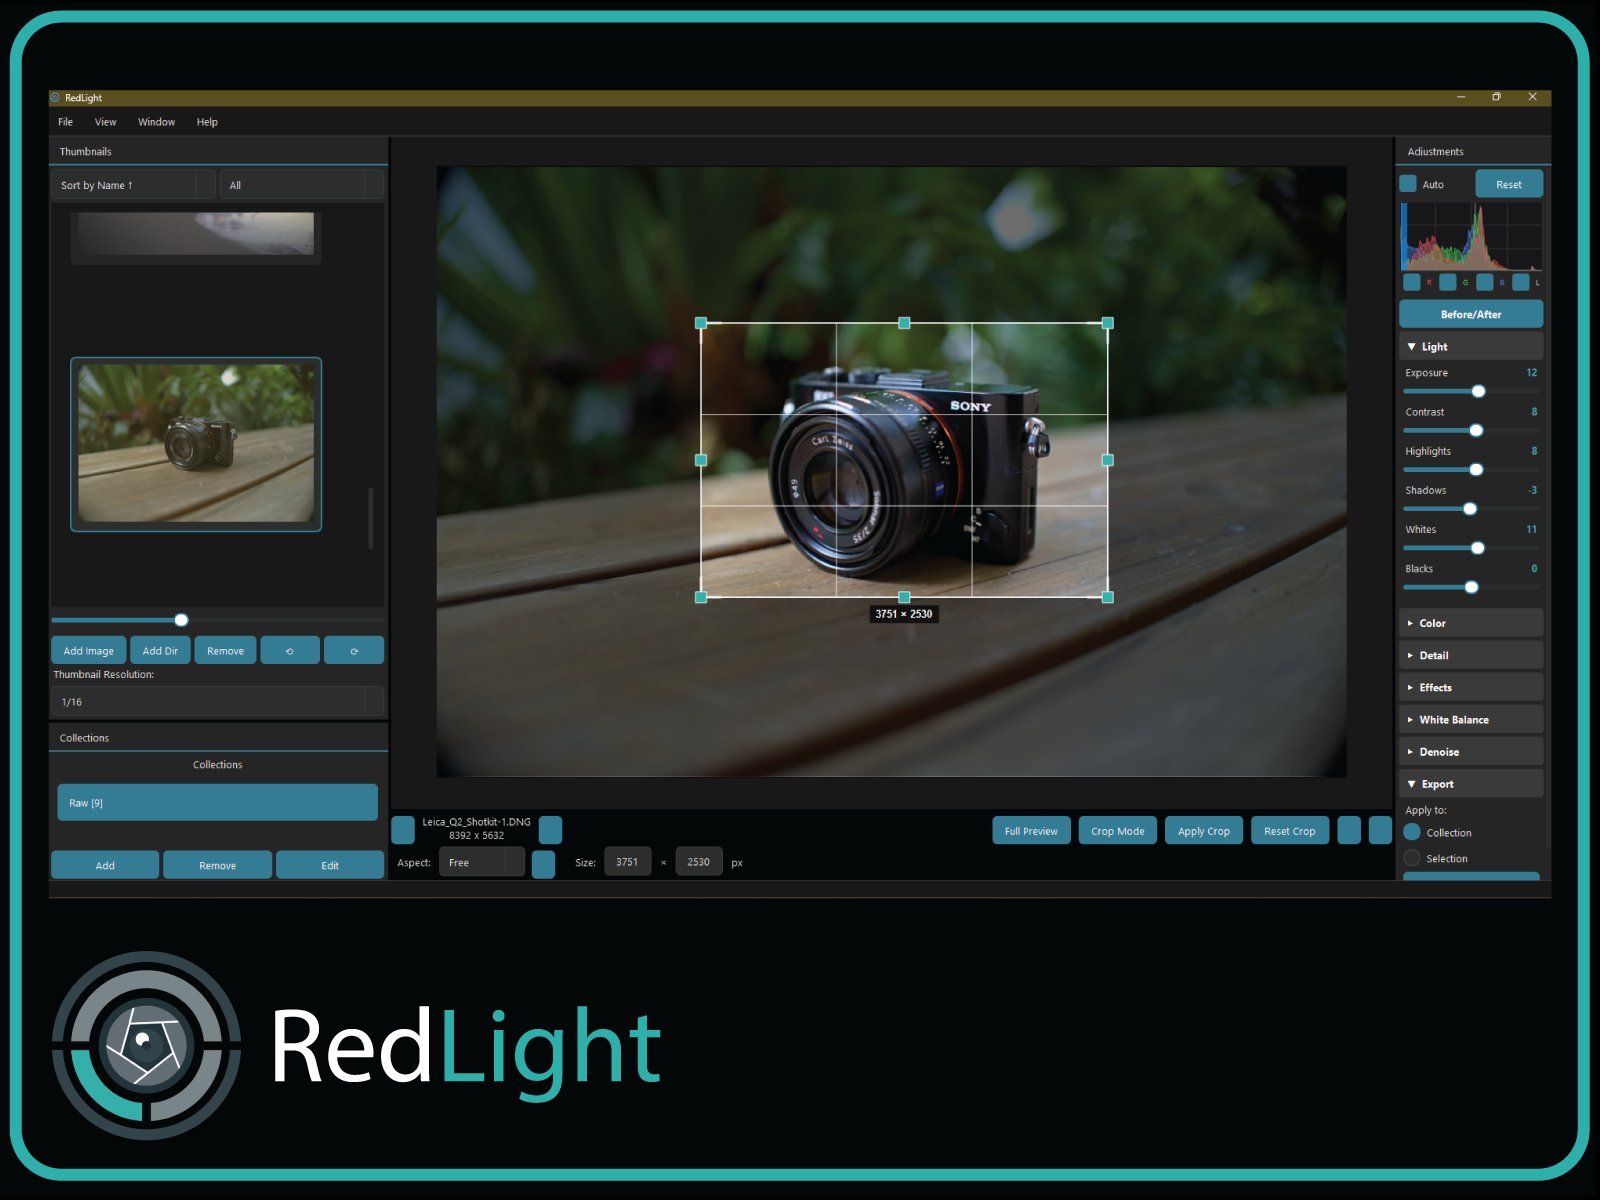Viewport: 1600px width, 1200px height.
Task: Rotate the selected image counterclockwise
Action: click(x=289, y=650)
